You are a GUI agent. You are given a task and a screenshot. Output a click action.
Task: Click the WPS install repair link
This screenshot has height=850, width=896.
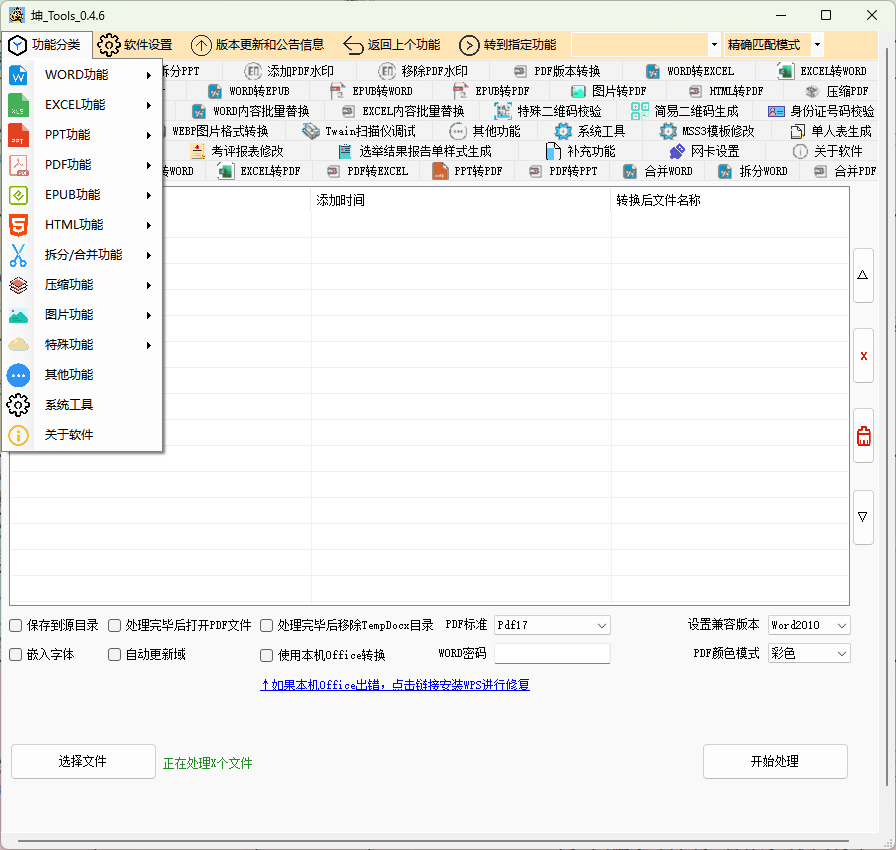point(394,685)
